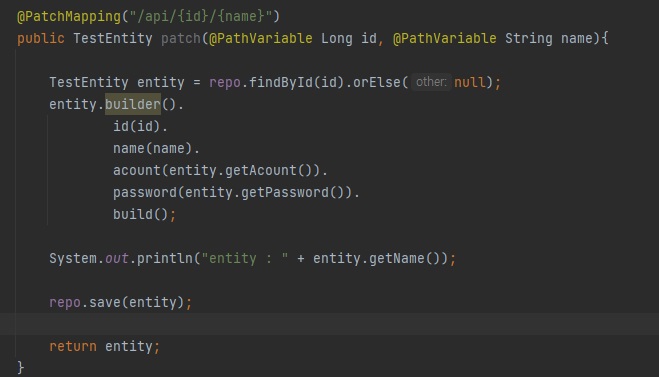
Task: Click entity.getAcount() in the acount line
Action: click(245, 171)
